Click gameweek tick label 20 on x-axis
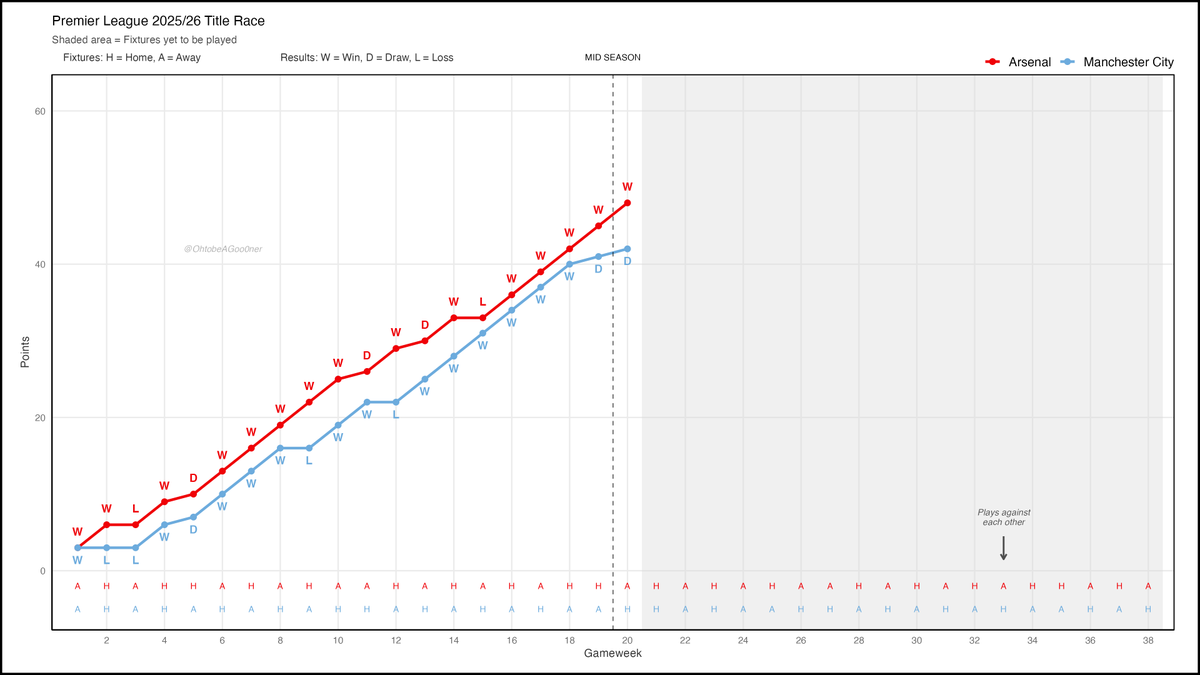This screenshot has height=675, width=1200. 627,639
